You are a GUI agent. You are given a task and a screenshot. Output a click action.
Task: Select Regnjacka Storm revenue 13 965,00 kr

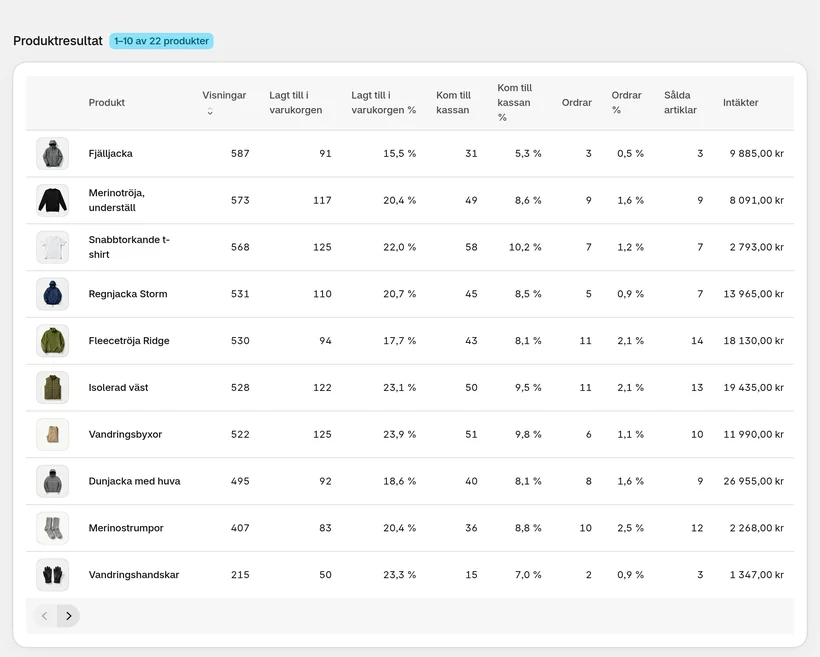point(754,294)
